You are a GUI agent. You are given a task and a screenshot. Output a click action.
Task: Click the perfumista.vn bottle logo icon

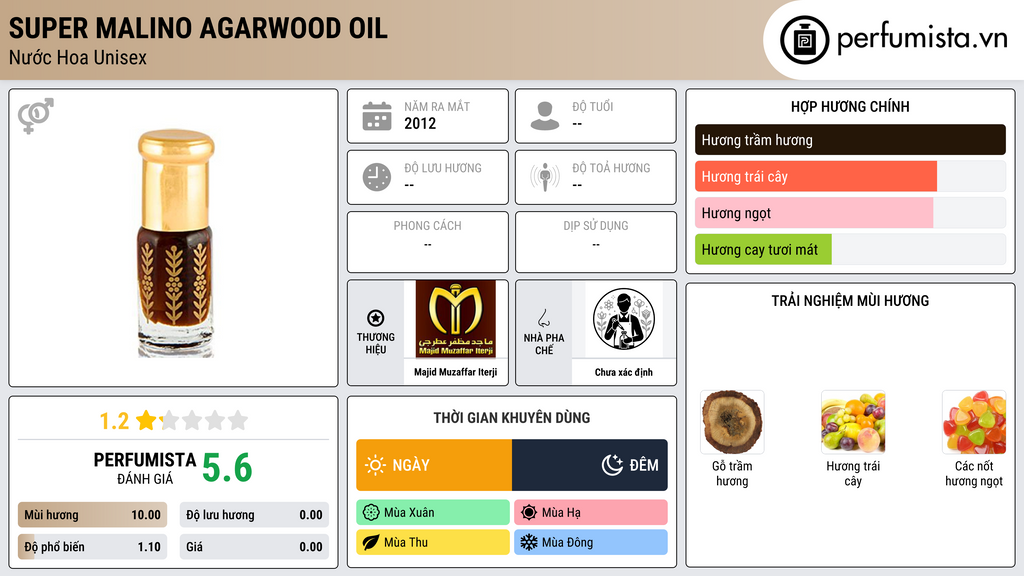click(804, 40)
